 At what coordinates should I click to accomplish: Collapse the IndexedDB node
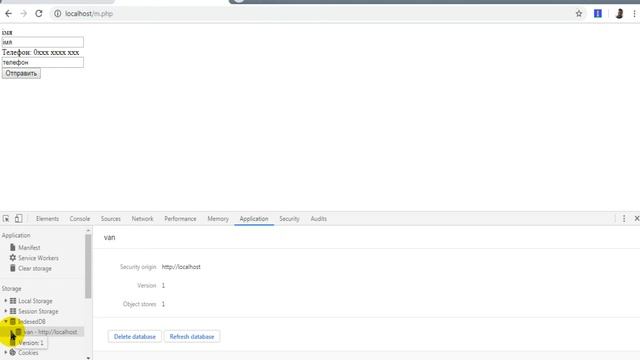(6, 322)
